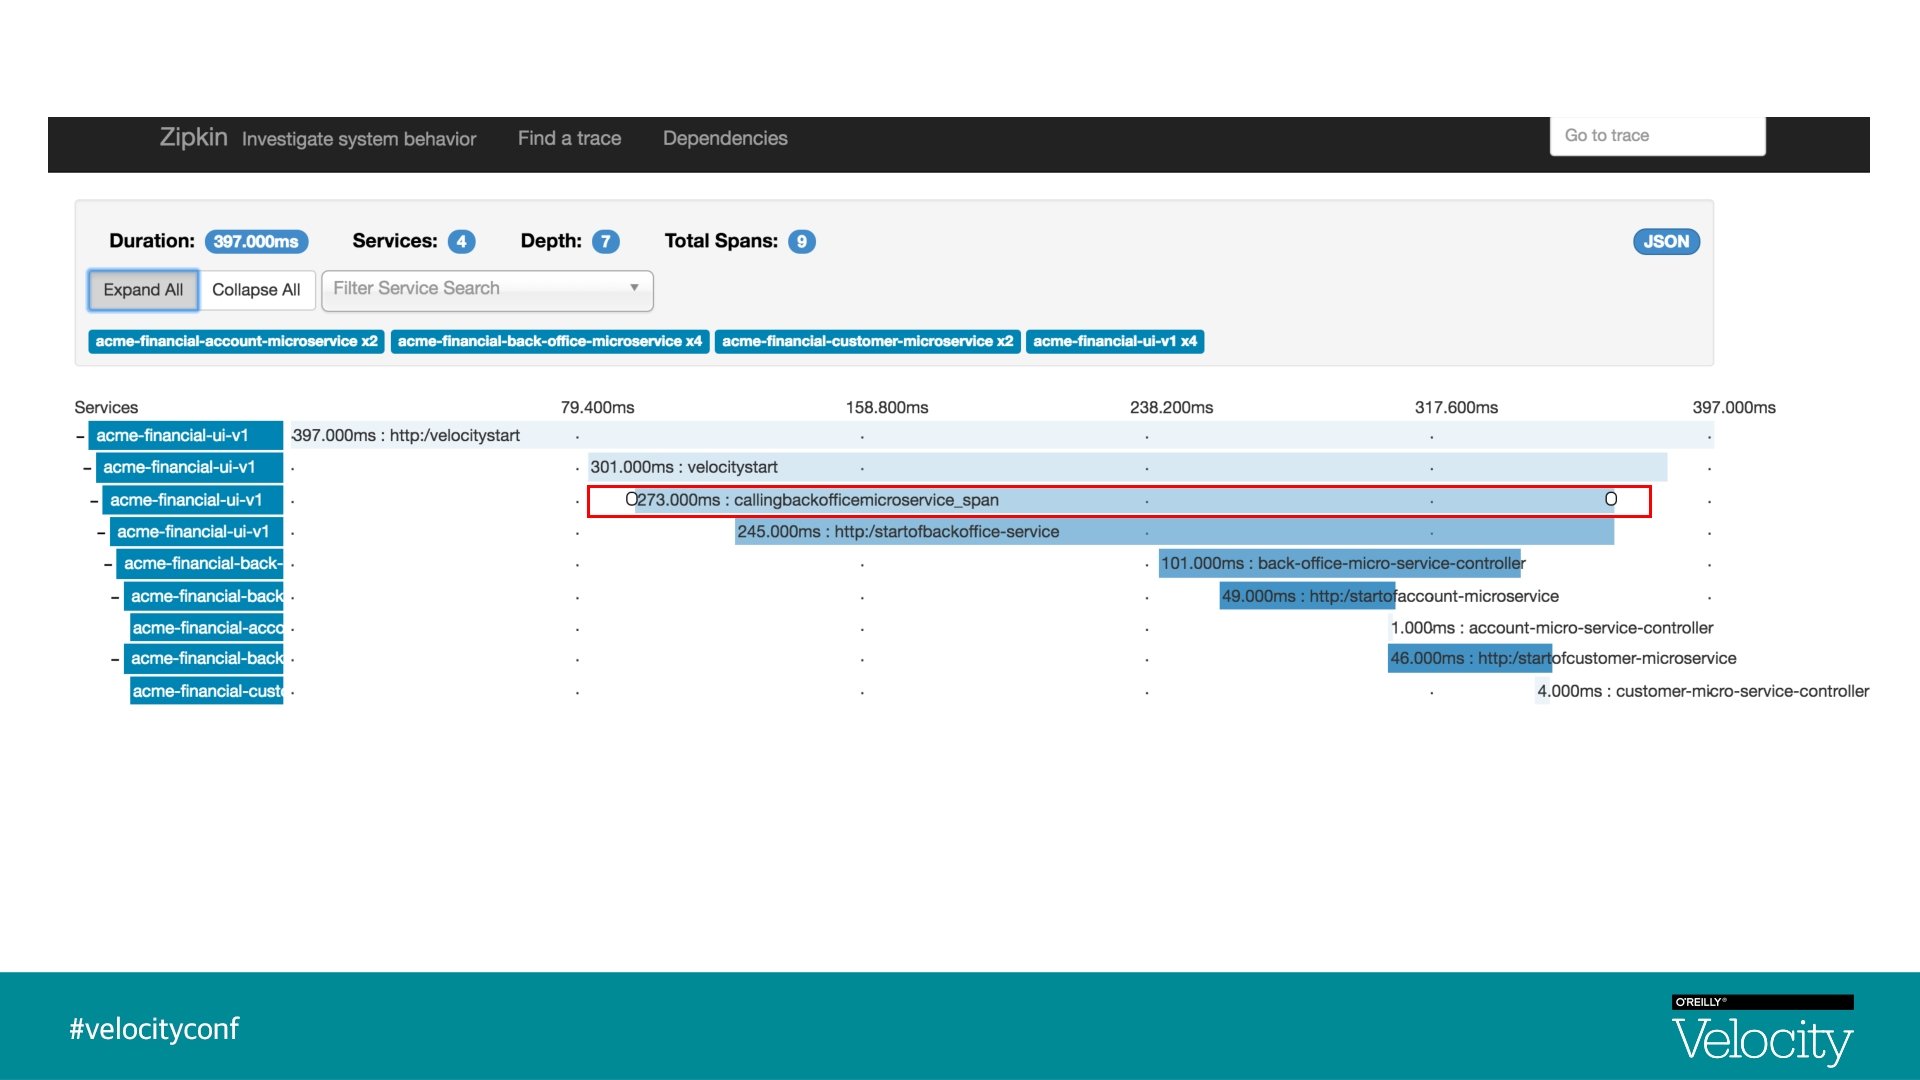Collapse the first acme-financial-back row's minus toggle

(x=108, y=565)
